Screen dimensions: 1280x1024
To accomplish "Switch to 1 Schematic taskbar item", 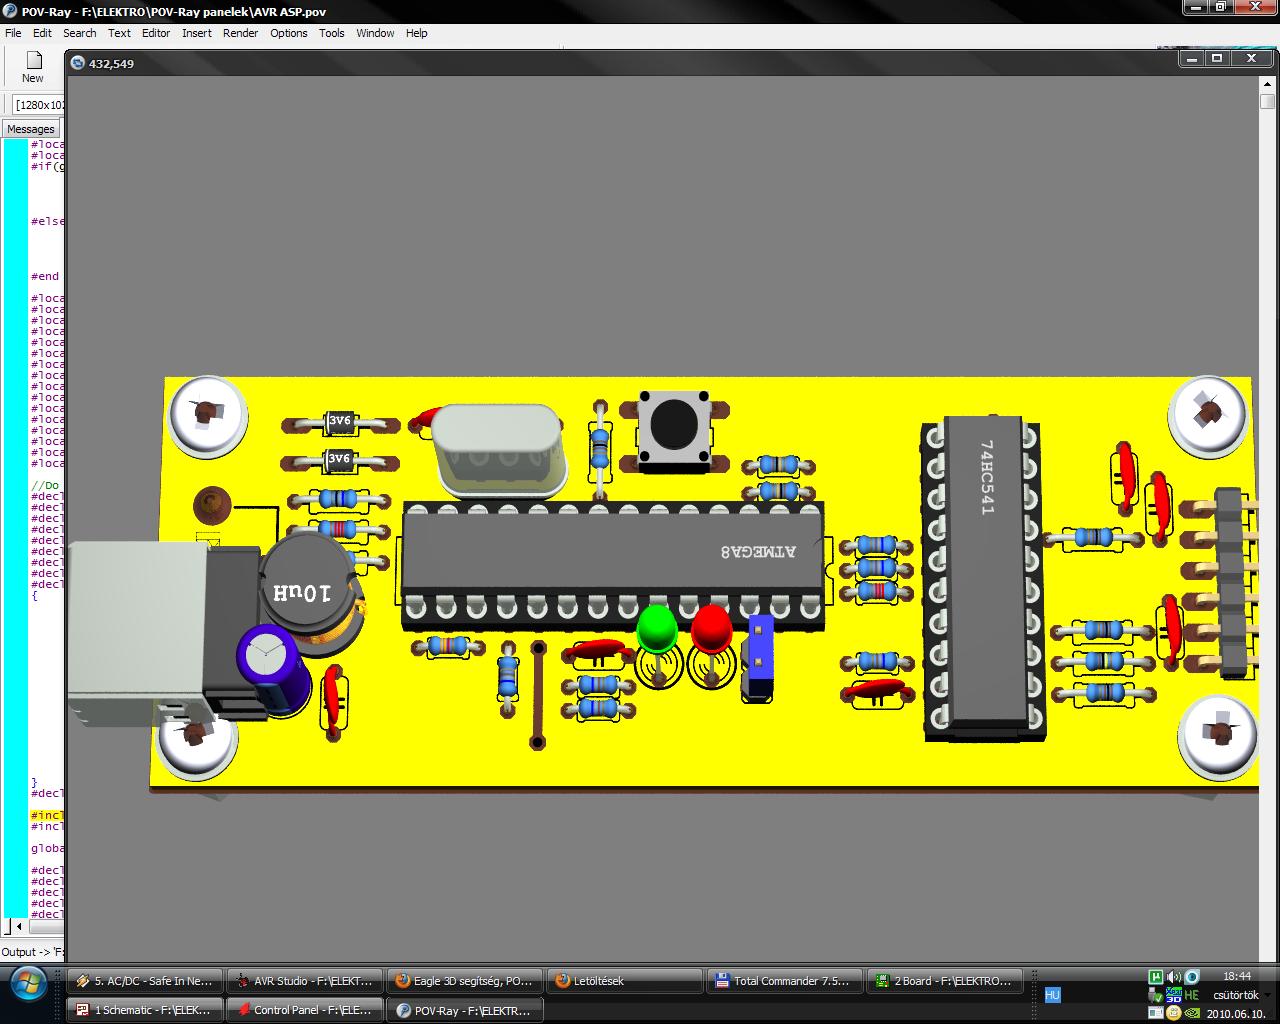I will click(x=145, y=1010).
